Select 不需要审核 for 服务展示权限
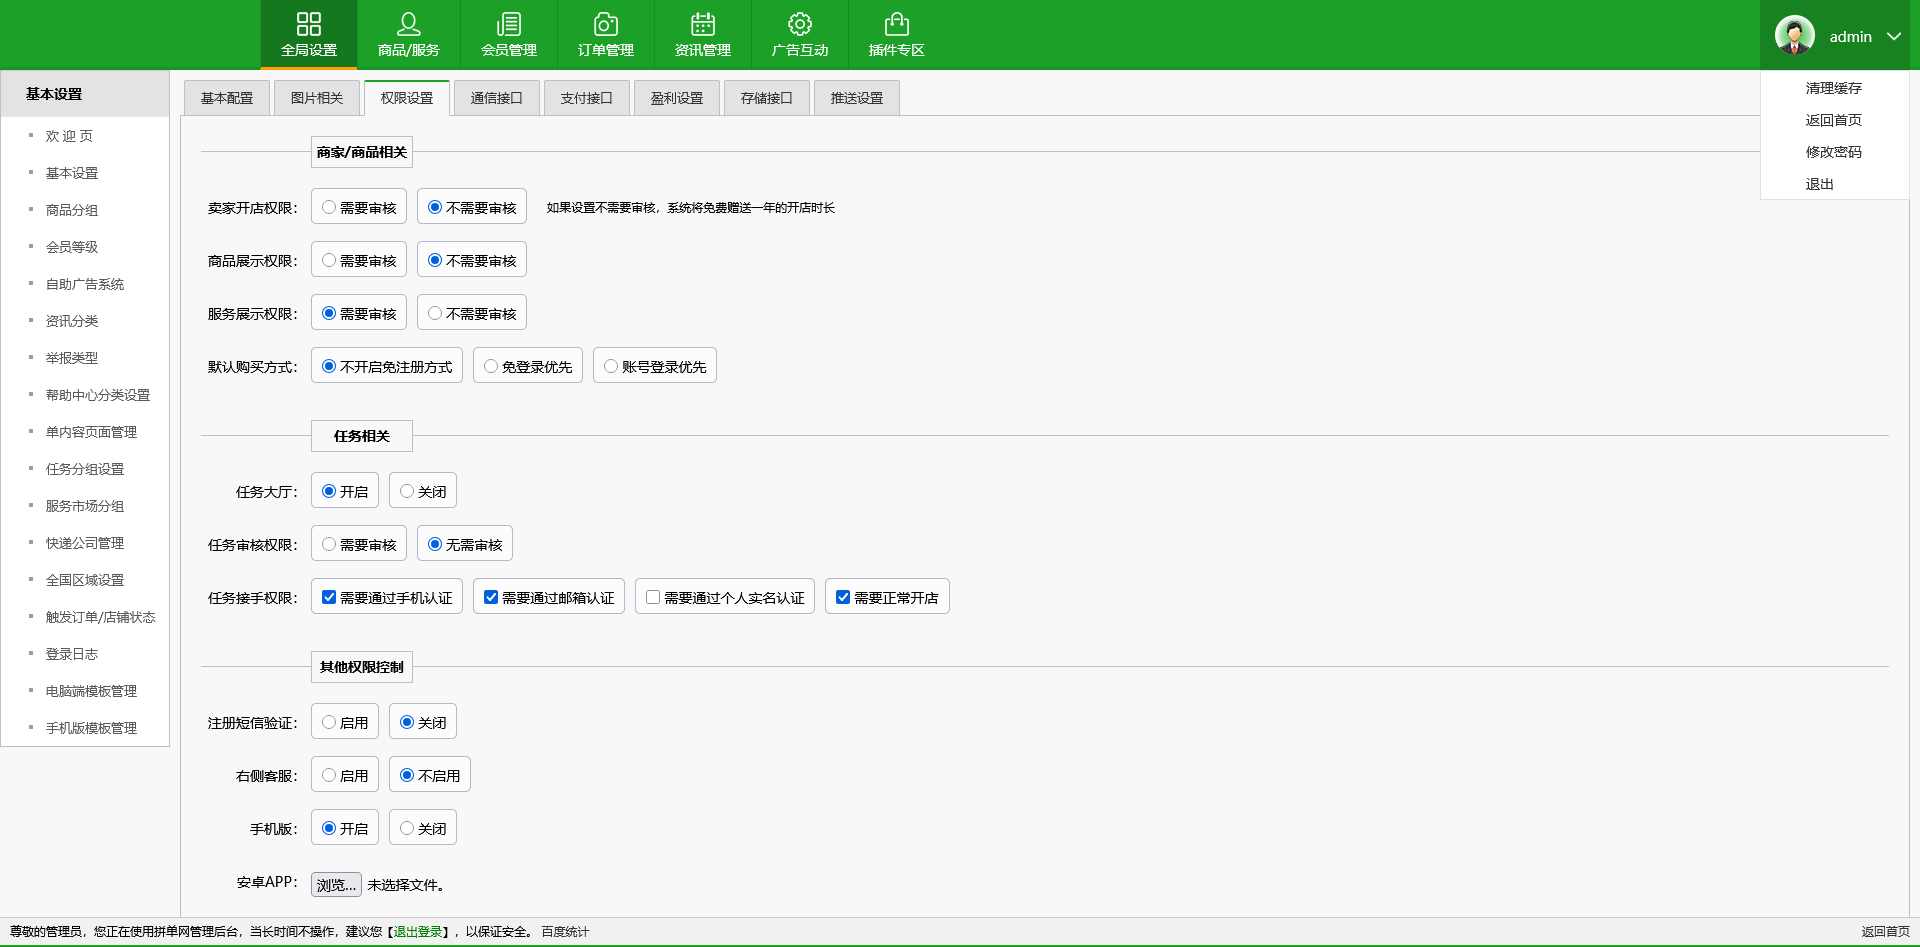 point(435,313)
